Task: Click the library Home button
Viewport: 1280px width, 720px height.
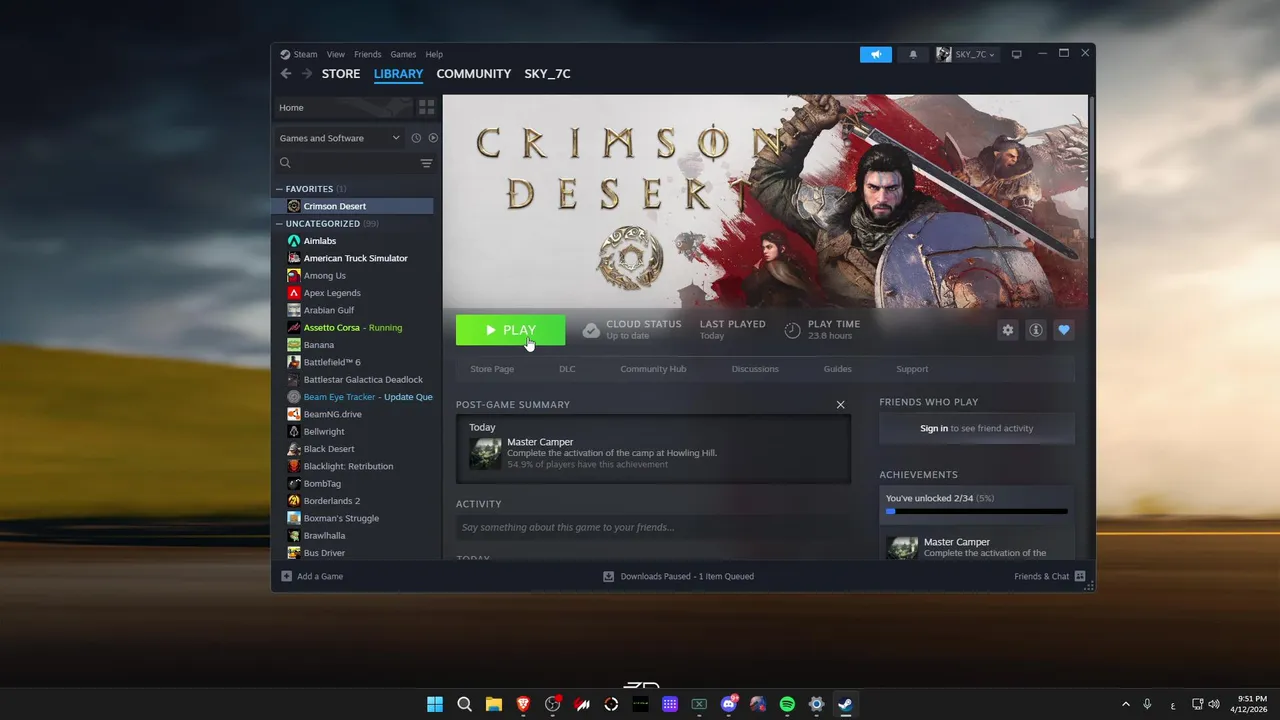Action: pos(343,107)
